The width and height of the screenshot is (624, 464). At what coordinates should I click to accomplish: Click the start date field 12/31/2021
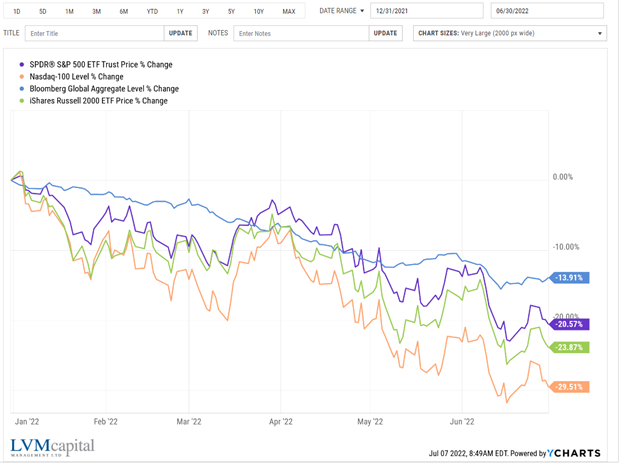point(427,11)
